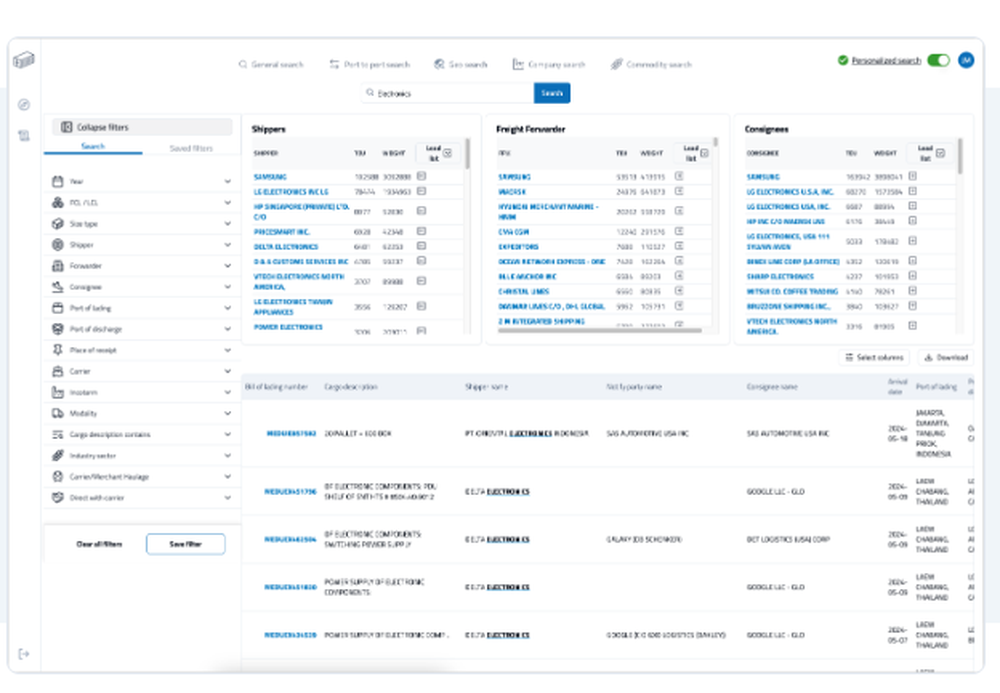This screenshot has width=1000, height=693.
Task: Add EXPEDITORS forwarder to lead list
Action: point(679,246)
